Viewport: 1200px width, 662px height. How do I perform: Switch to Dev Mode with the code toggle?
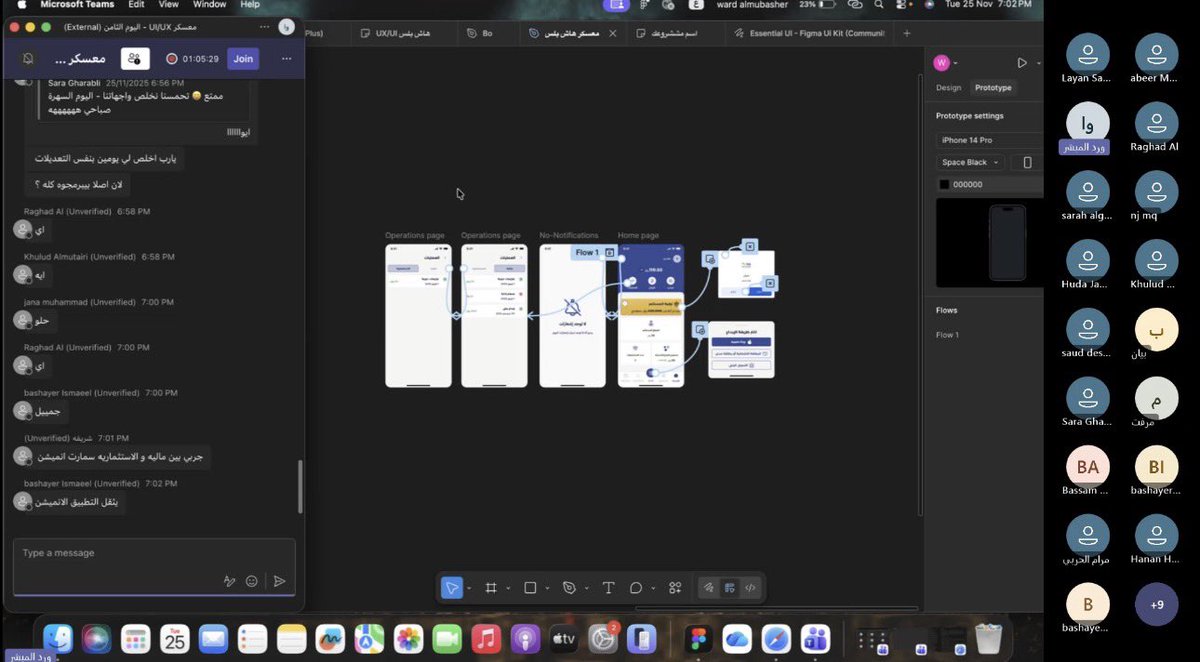[750, 587]
